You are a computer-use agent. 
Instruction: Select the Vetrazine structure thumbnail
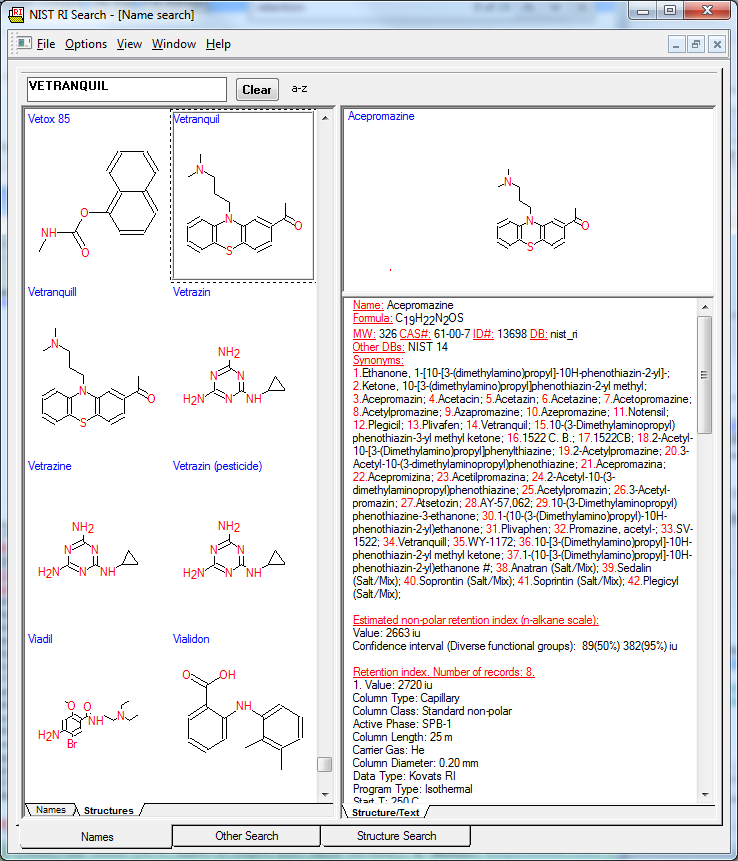[x=97, y=543]
